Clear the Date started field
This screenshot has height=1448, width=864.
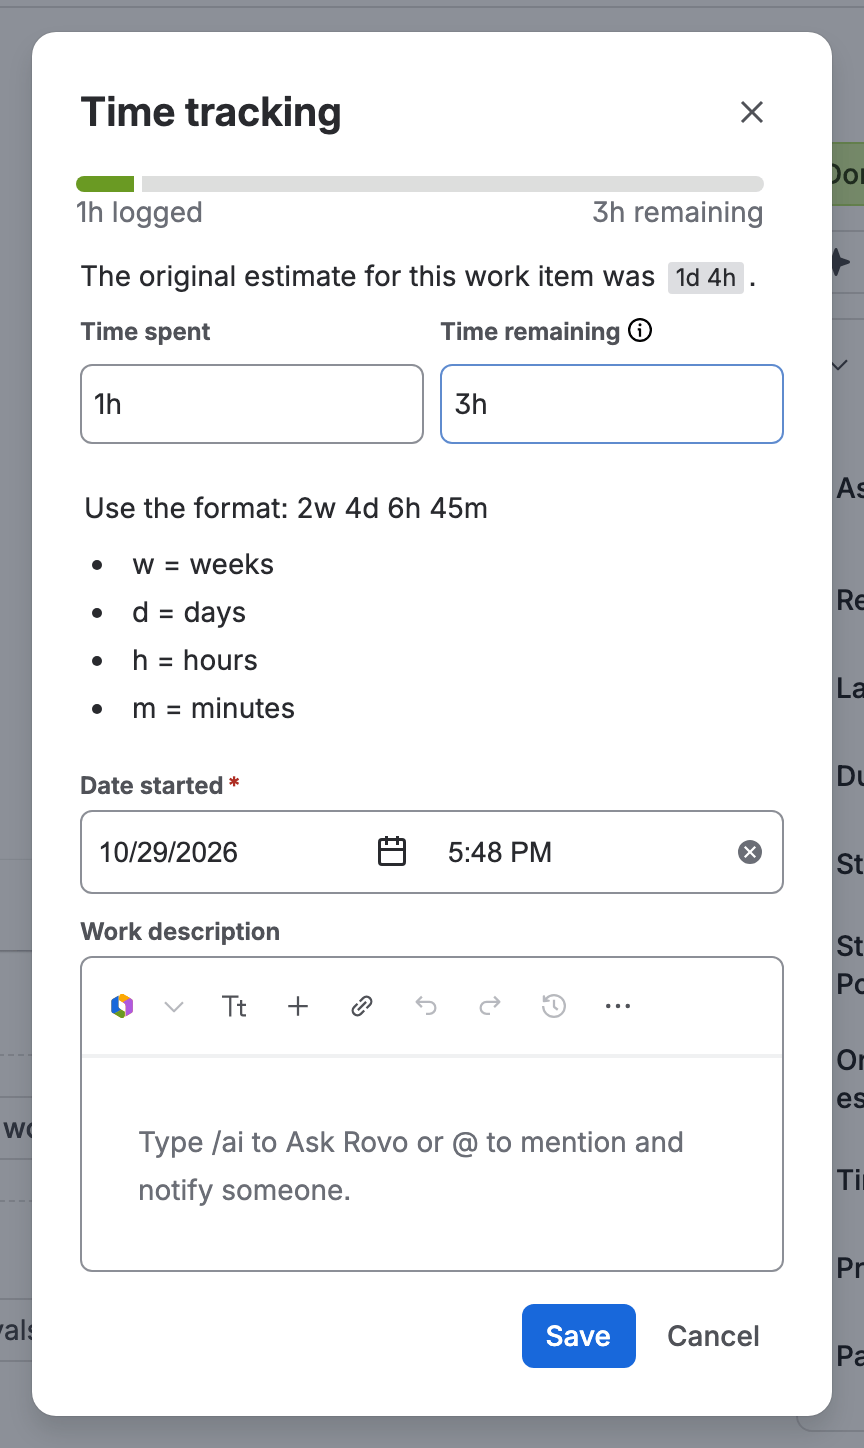tap(750, 852)
